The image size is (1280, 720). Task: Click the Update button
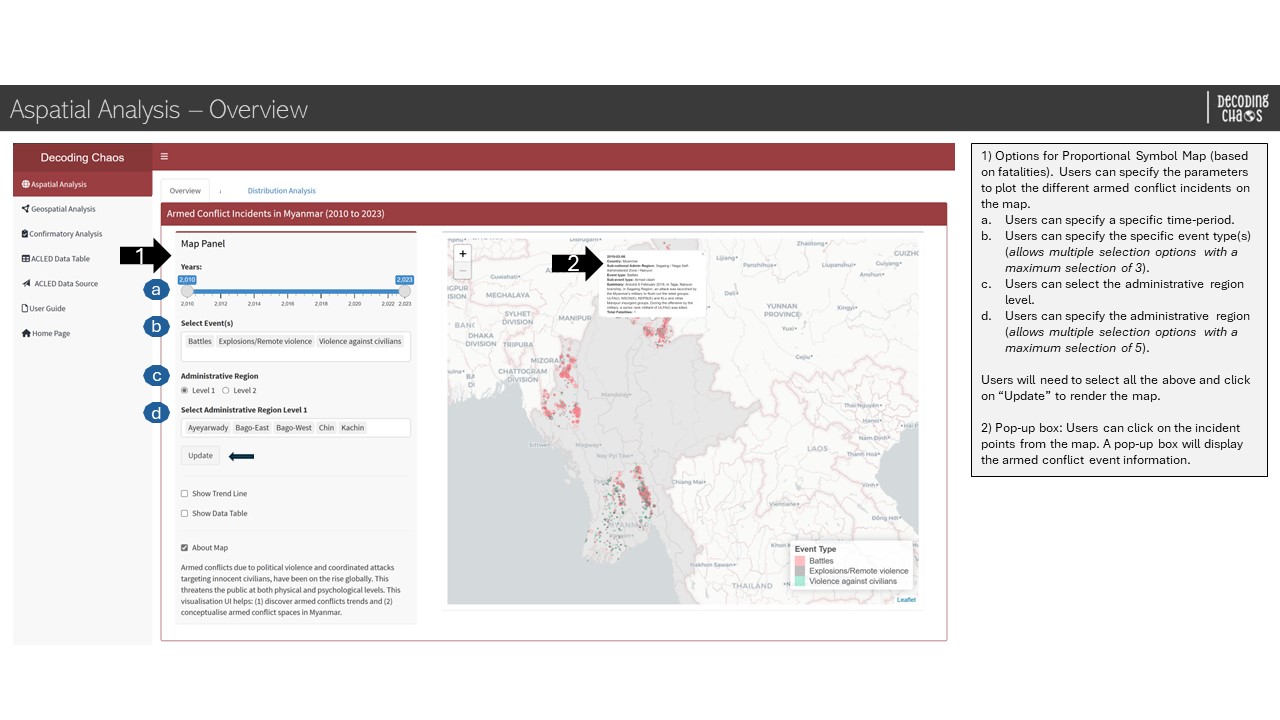[x=200, y=456]
